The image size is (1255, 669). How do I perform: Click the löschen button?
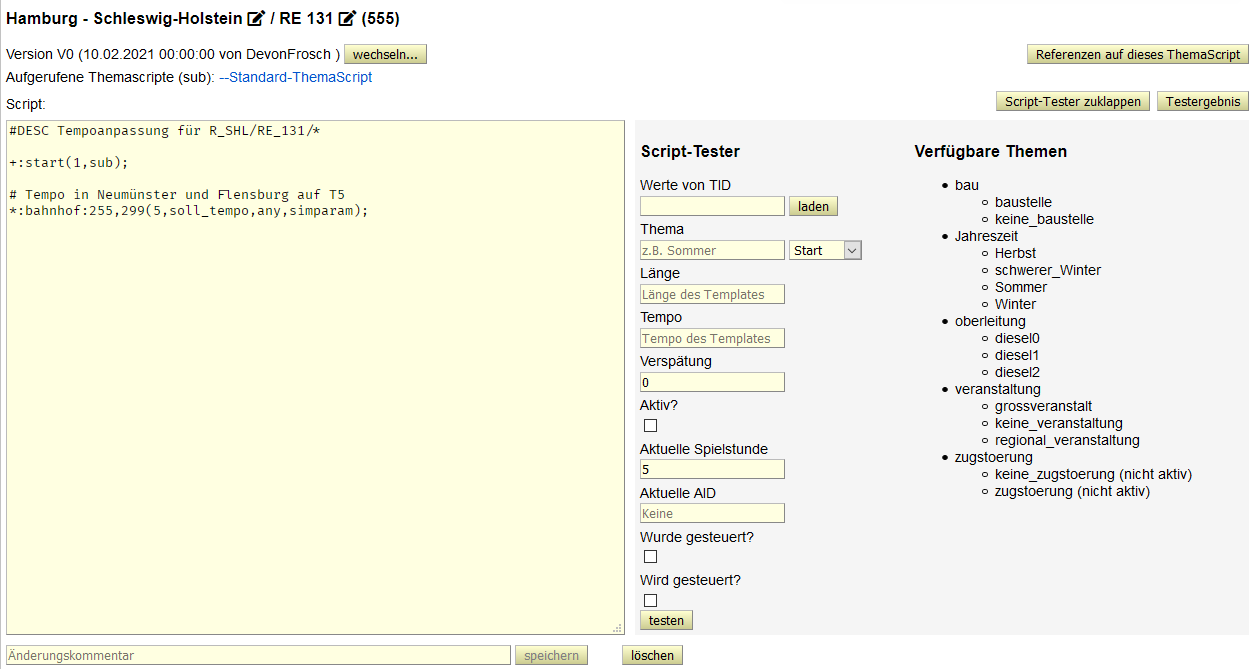[x=652, y=656]
